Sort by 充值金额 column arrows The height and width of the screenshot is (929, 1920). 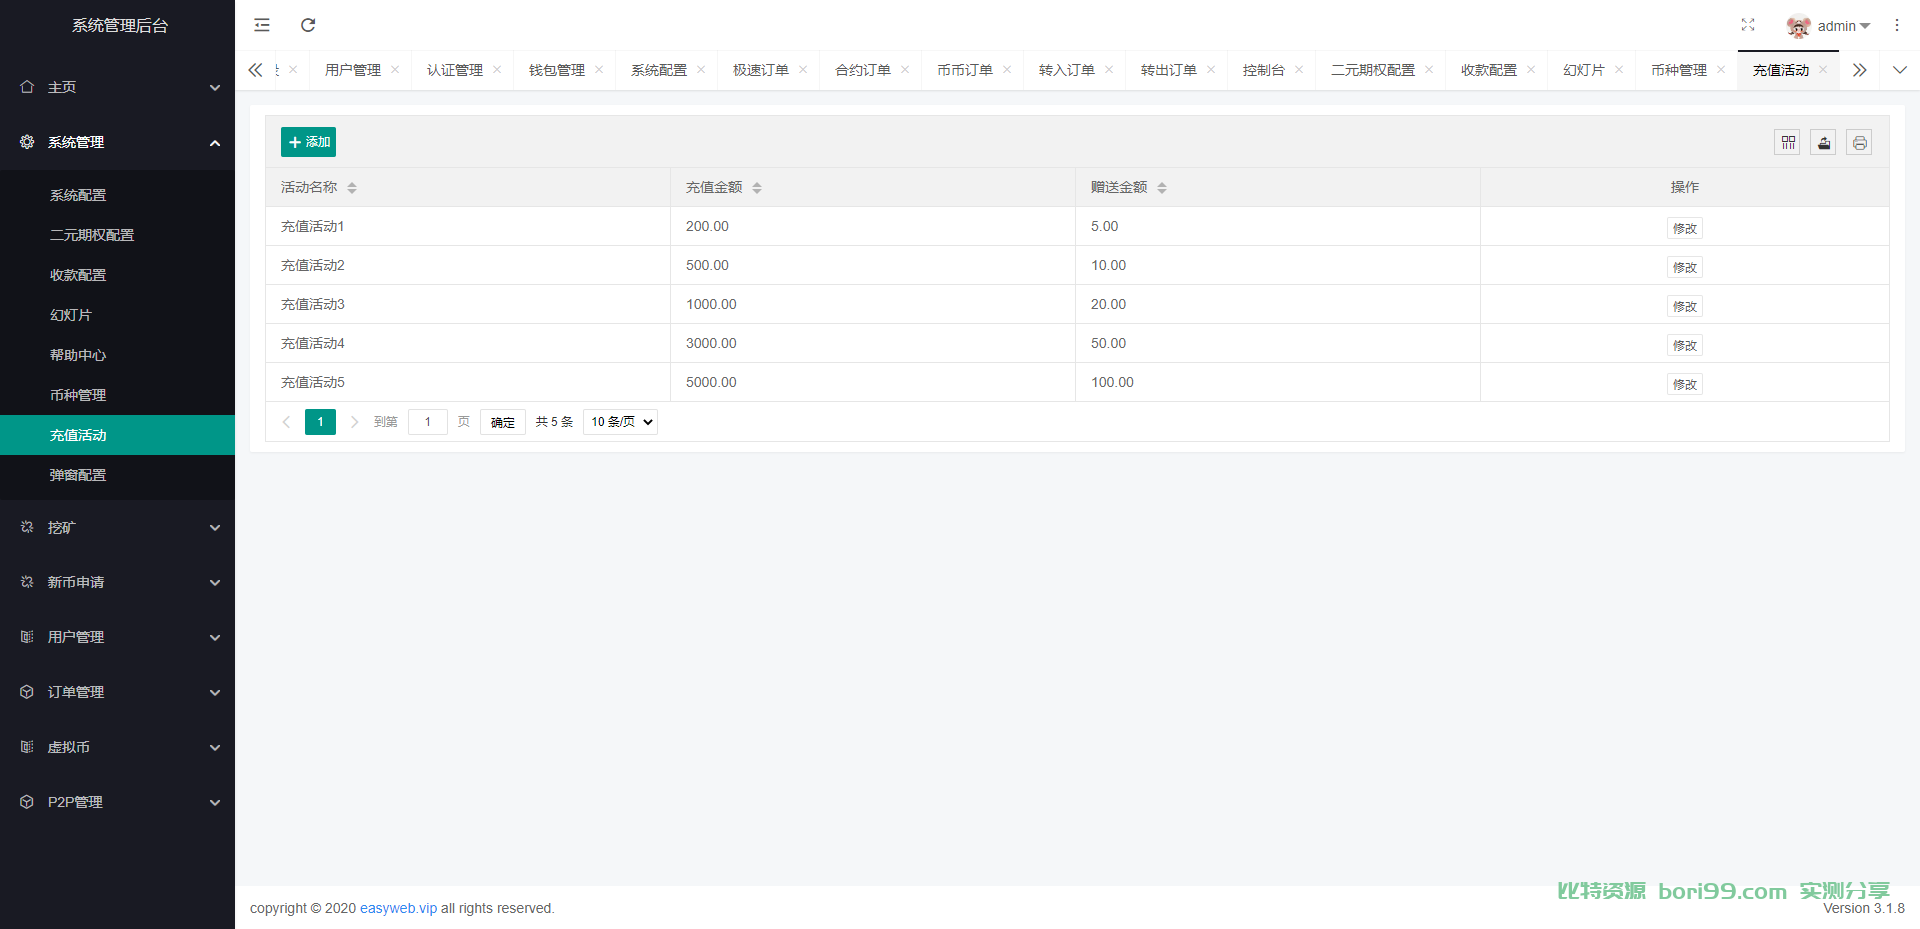pyautogui.click(x=757, y=188)
